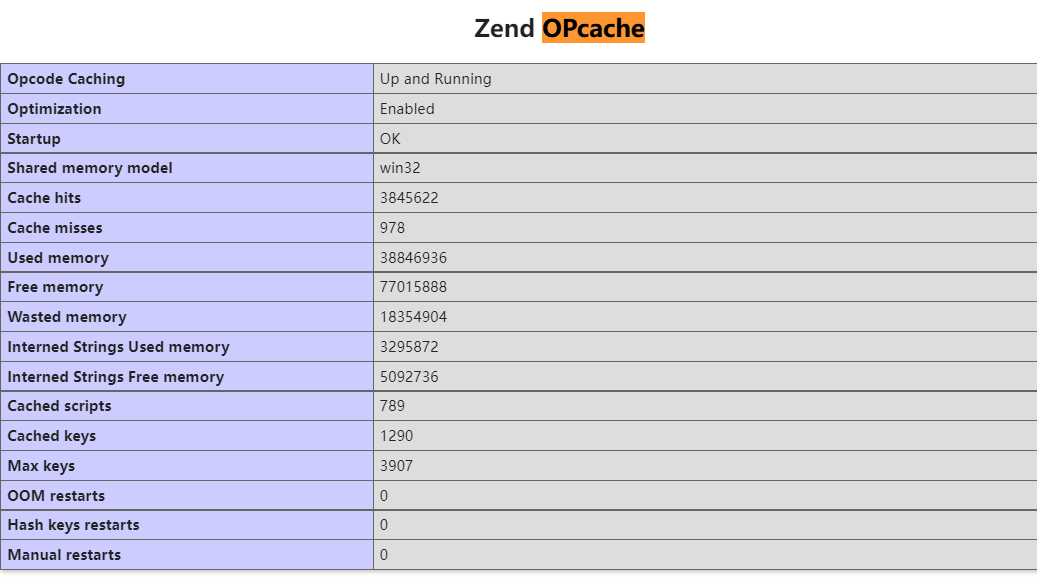Select Interned Strings Free memory label
The height and width of the screenshot is (577, 1037).
[116, 377]
